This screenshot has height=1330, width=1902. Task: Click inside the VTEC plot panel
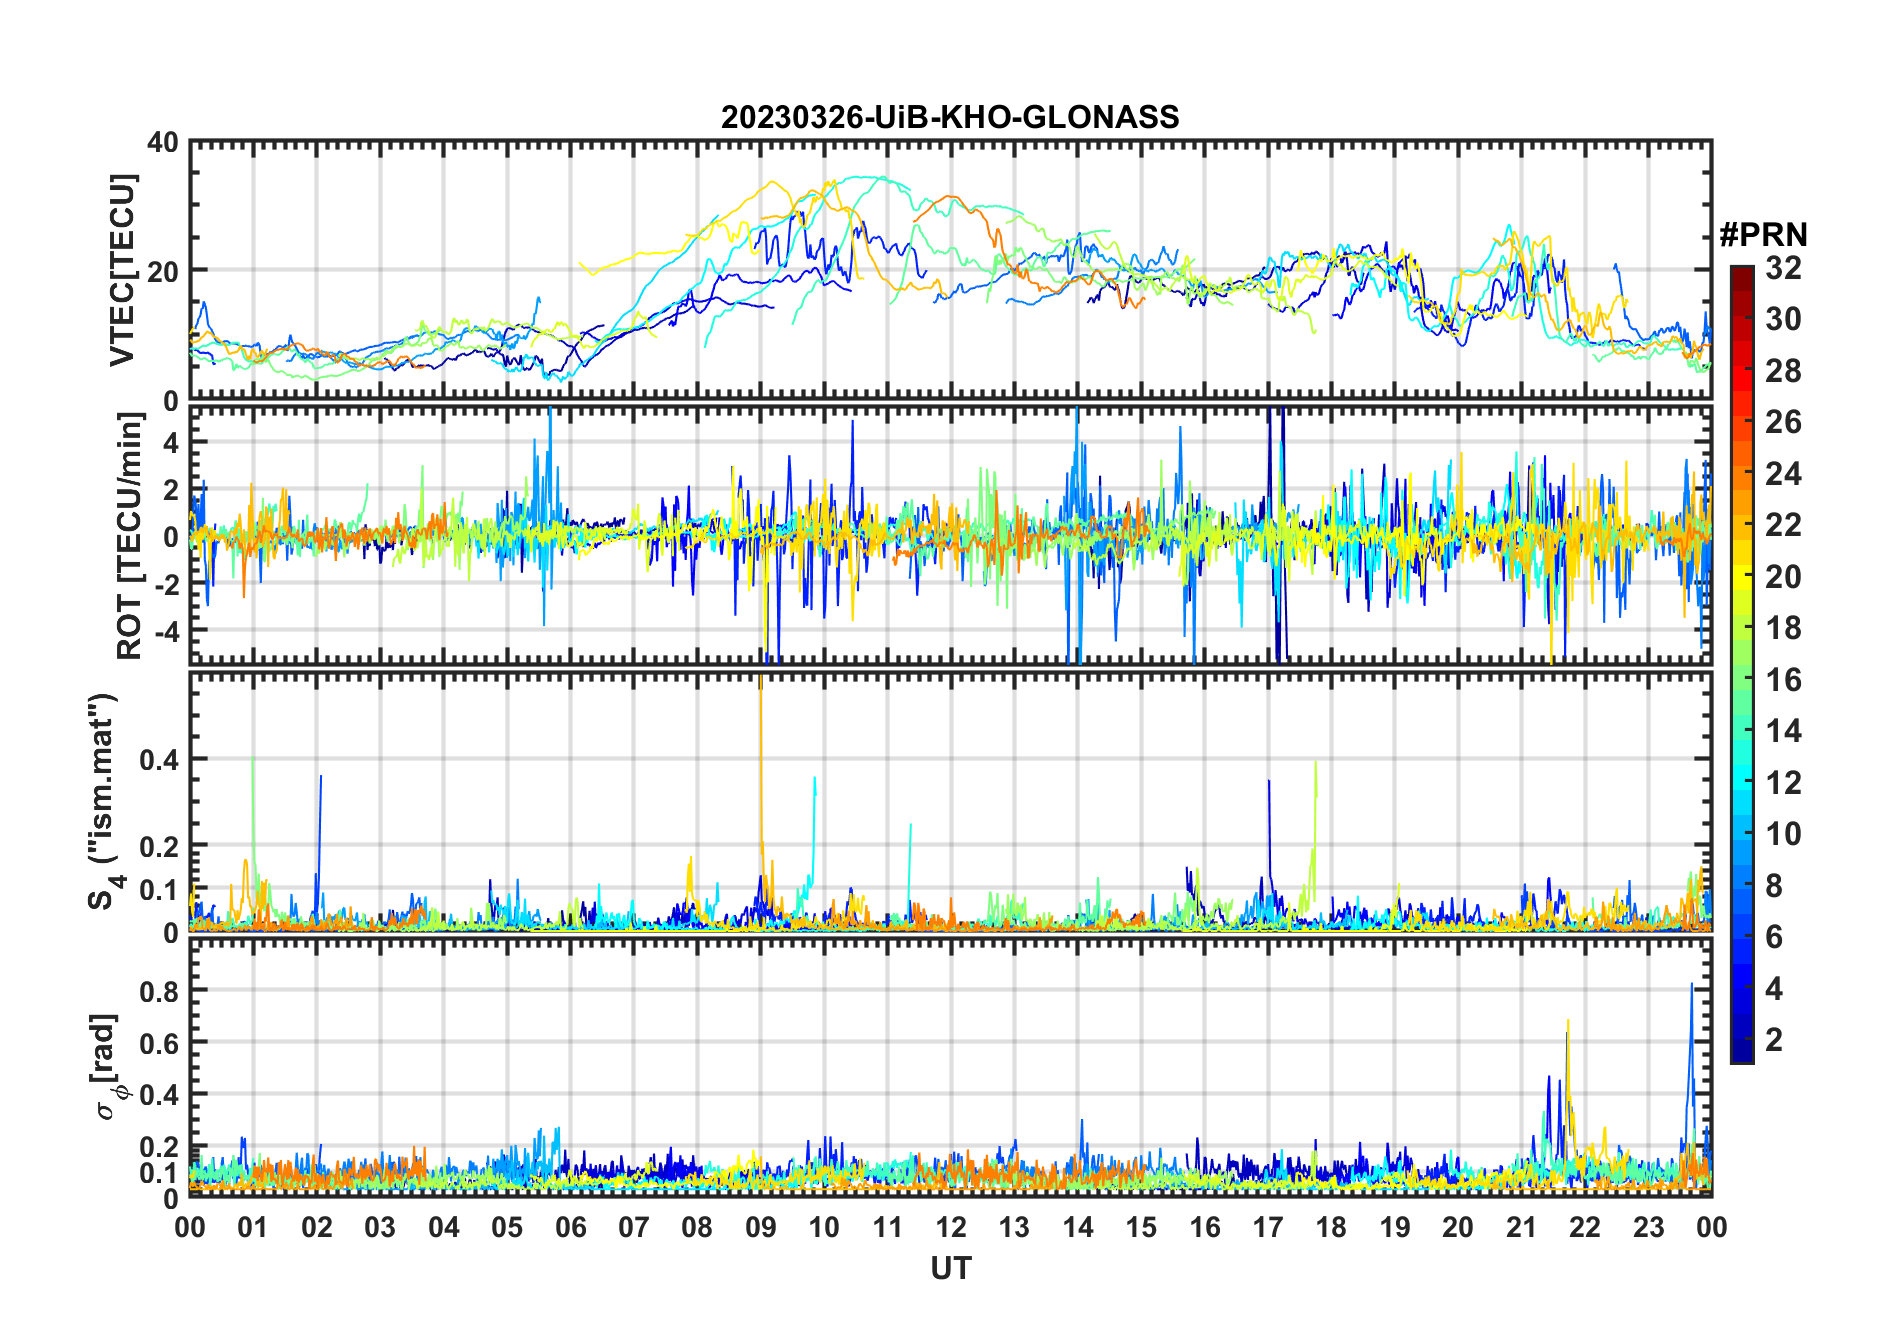[x=950, y=270]
